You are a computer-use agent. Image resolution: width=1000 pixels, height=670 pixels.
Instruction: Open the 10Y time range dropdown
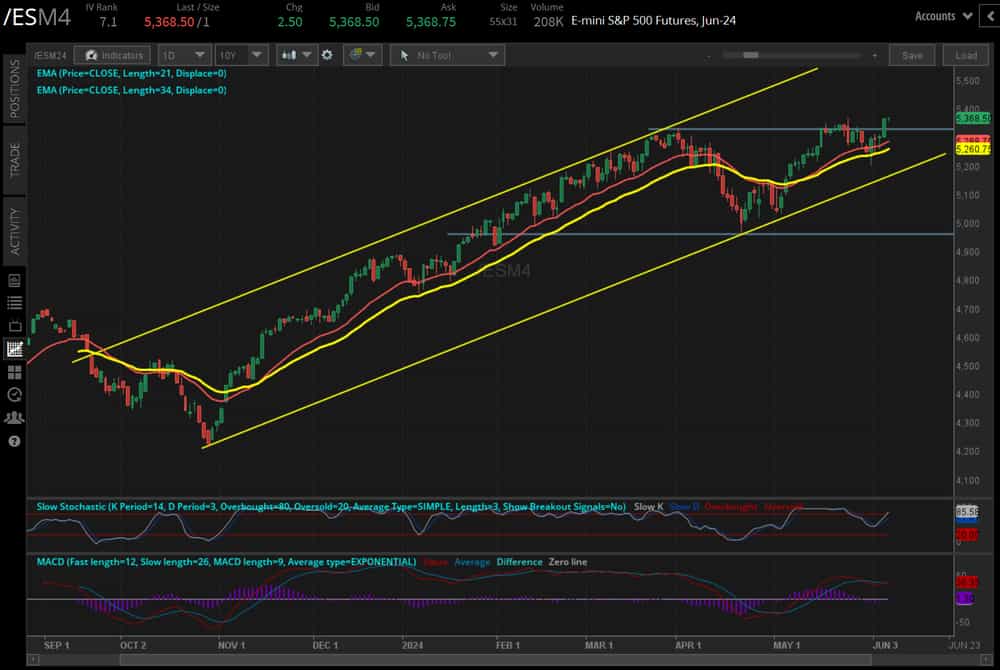(241, 55)
